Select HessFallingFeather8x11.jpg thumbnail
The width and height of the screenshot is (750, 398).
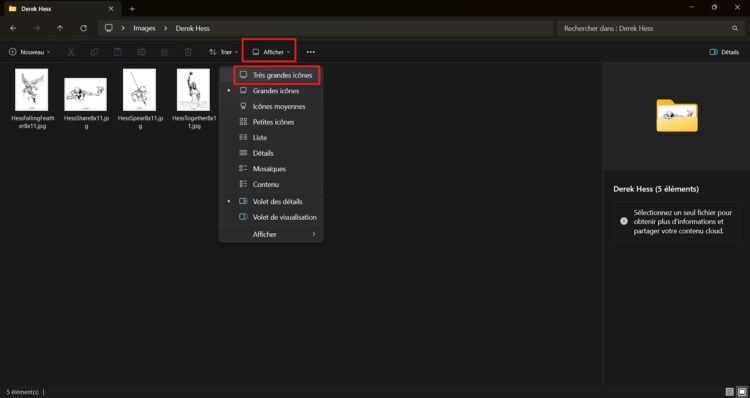(32, 90)
